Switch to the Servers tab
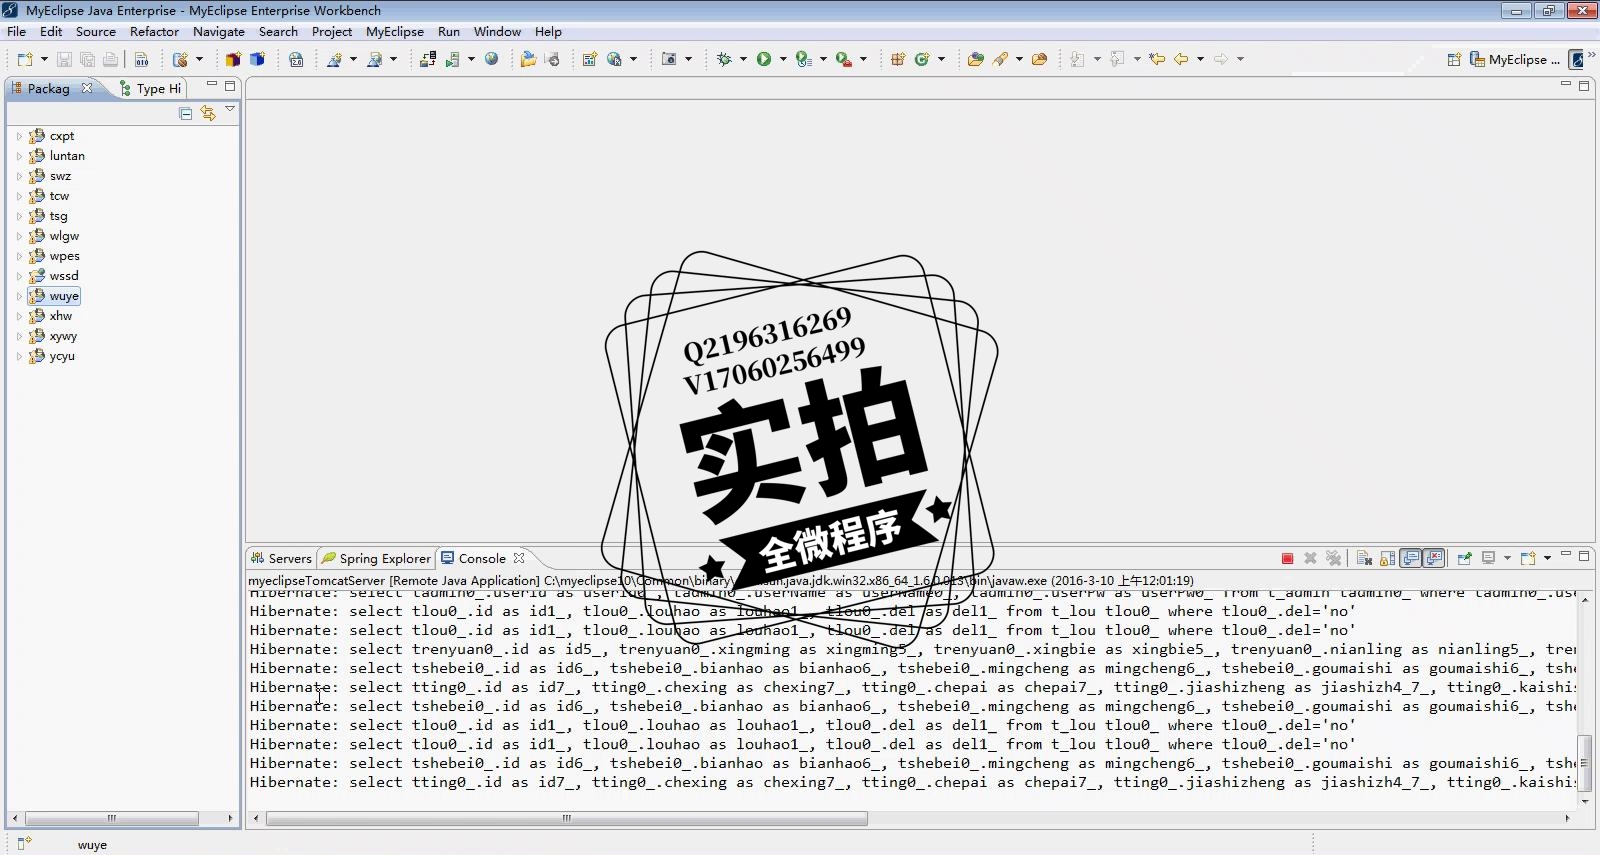This screenshot has width=1600, height=855. [281, 558]
